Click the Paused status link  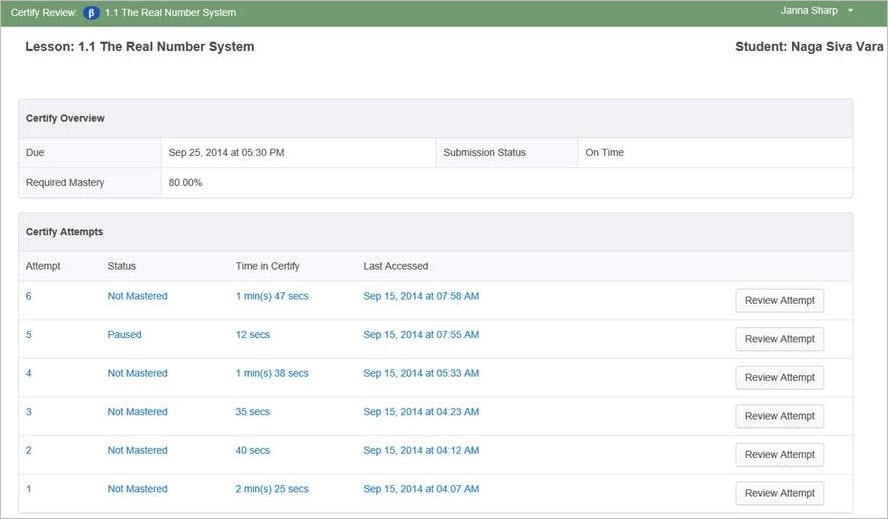click(125, 335)
